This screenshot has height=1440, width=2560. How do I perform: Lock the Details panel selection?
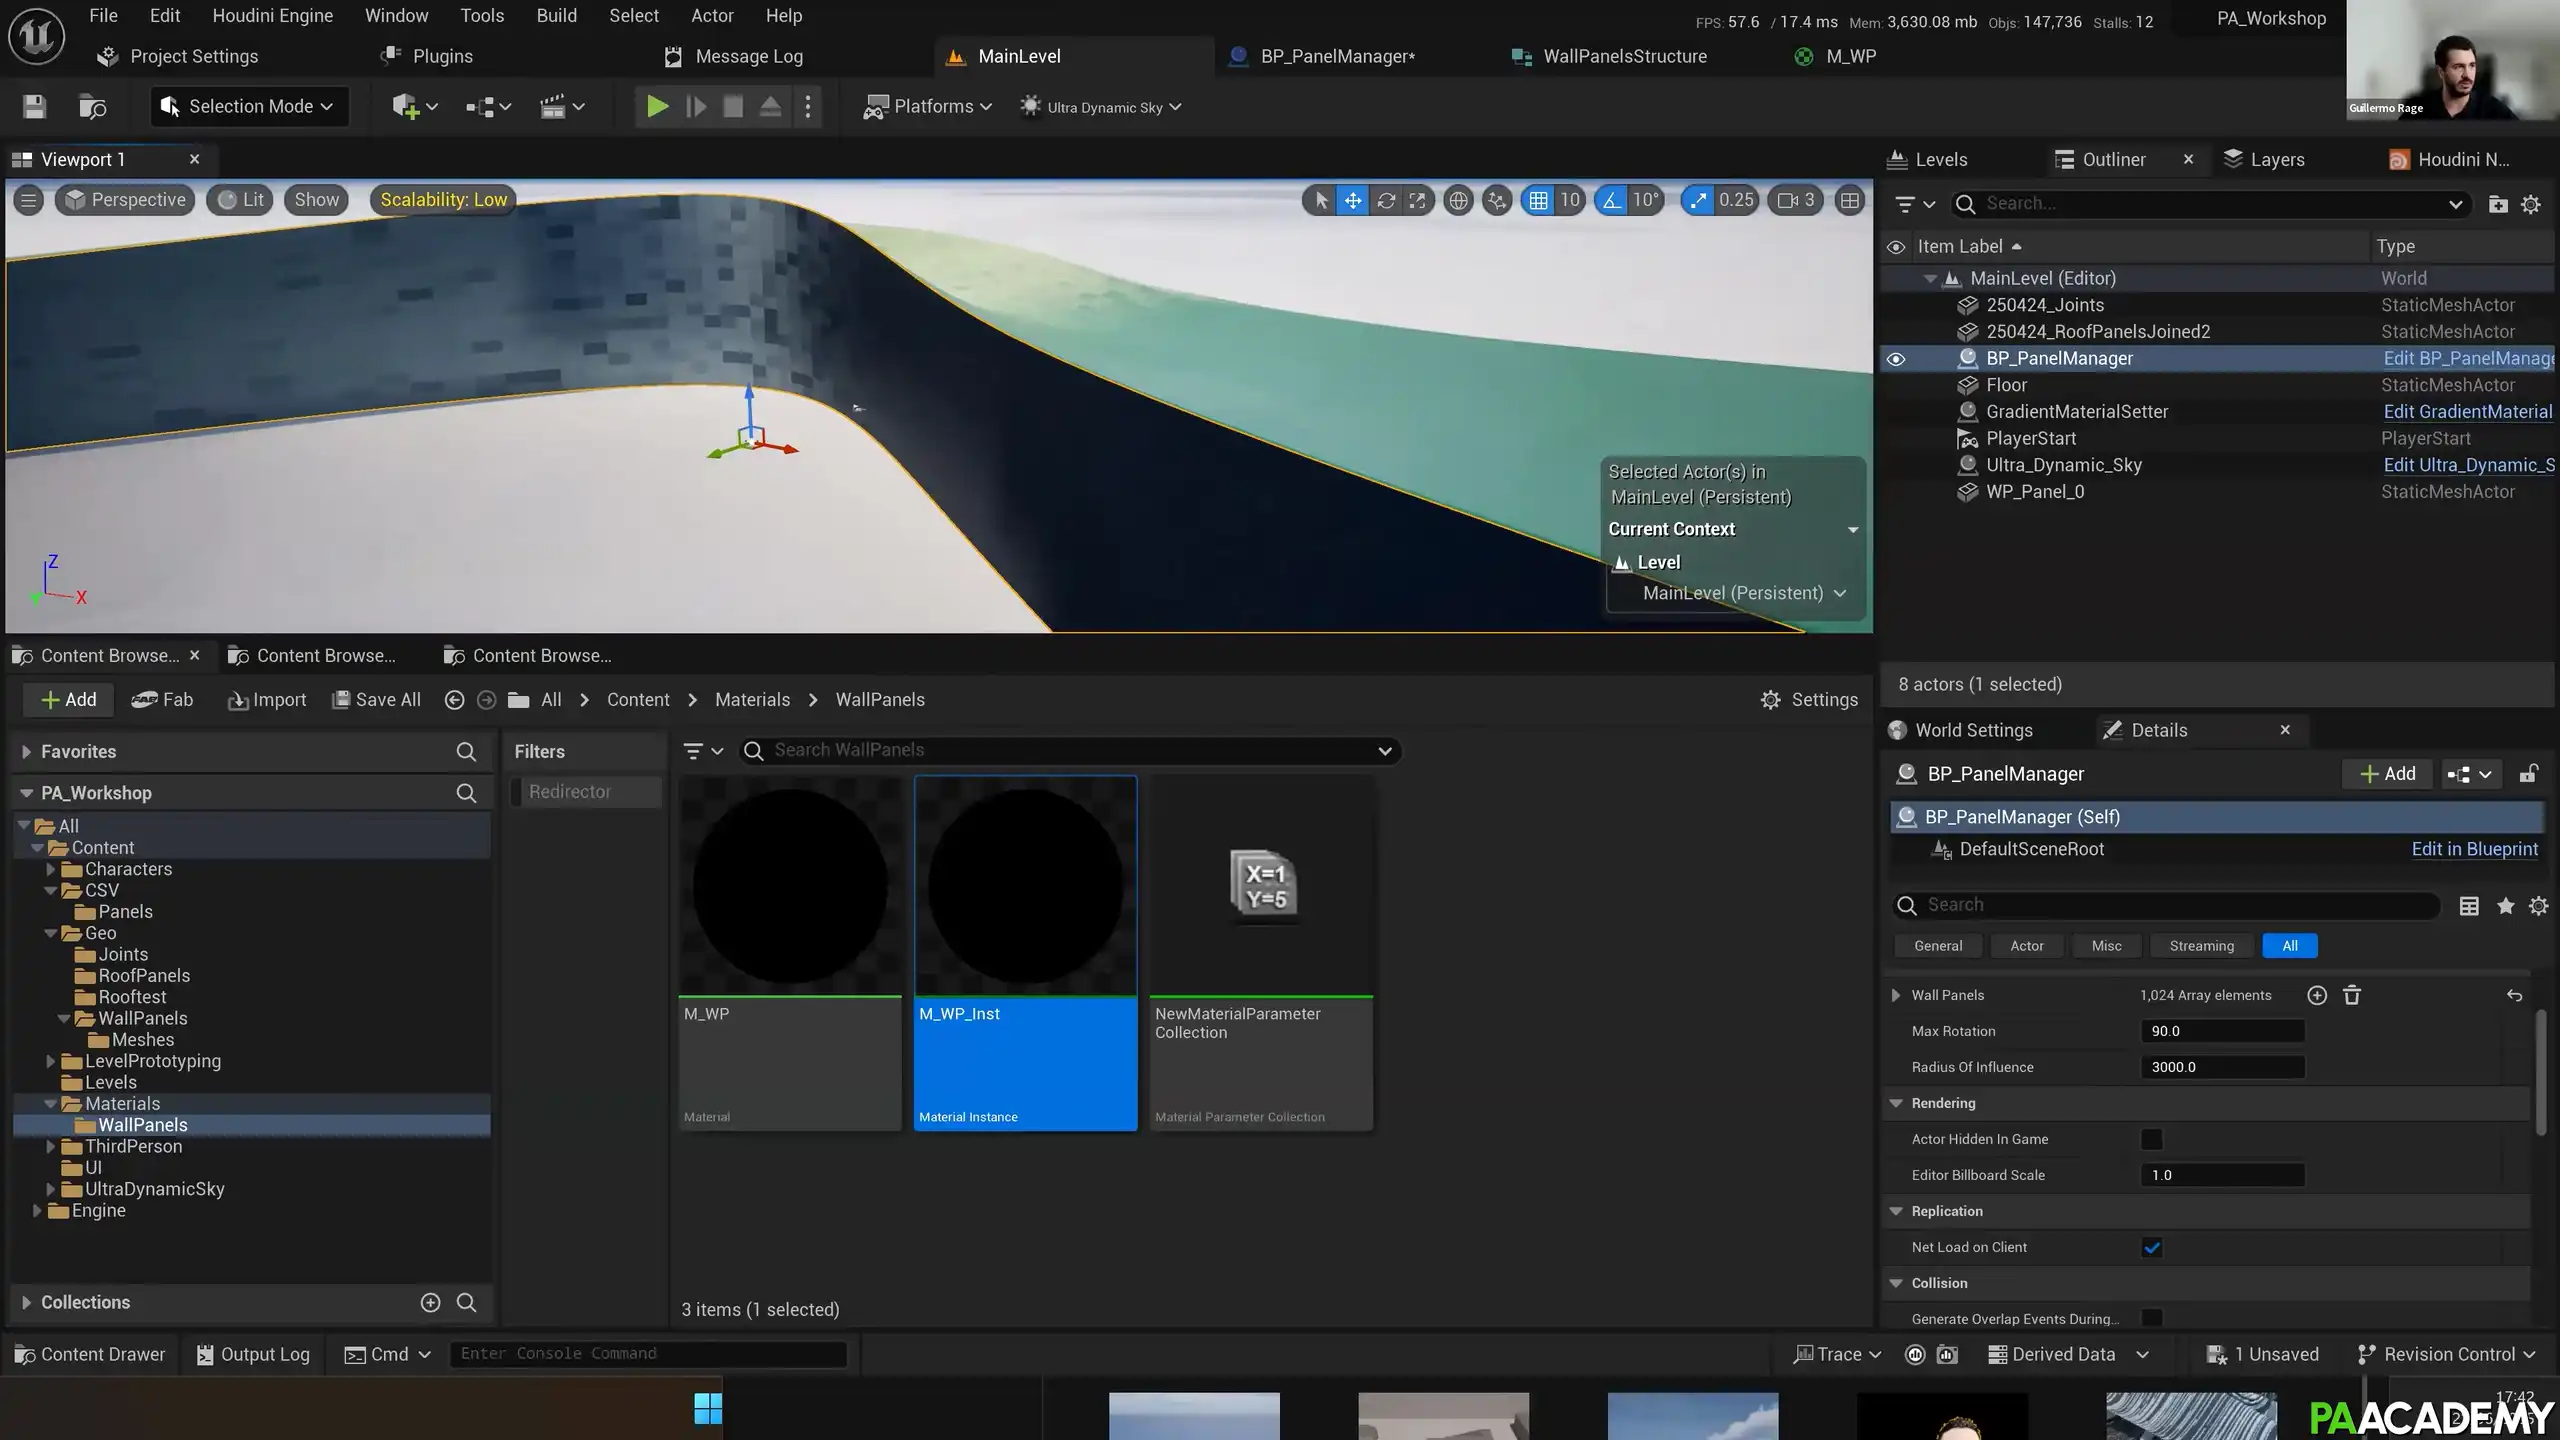click(x=2529, y=774)
